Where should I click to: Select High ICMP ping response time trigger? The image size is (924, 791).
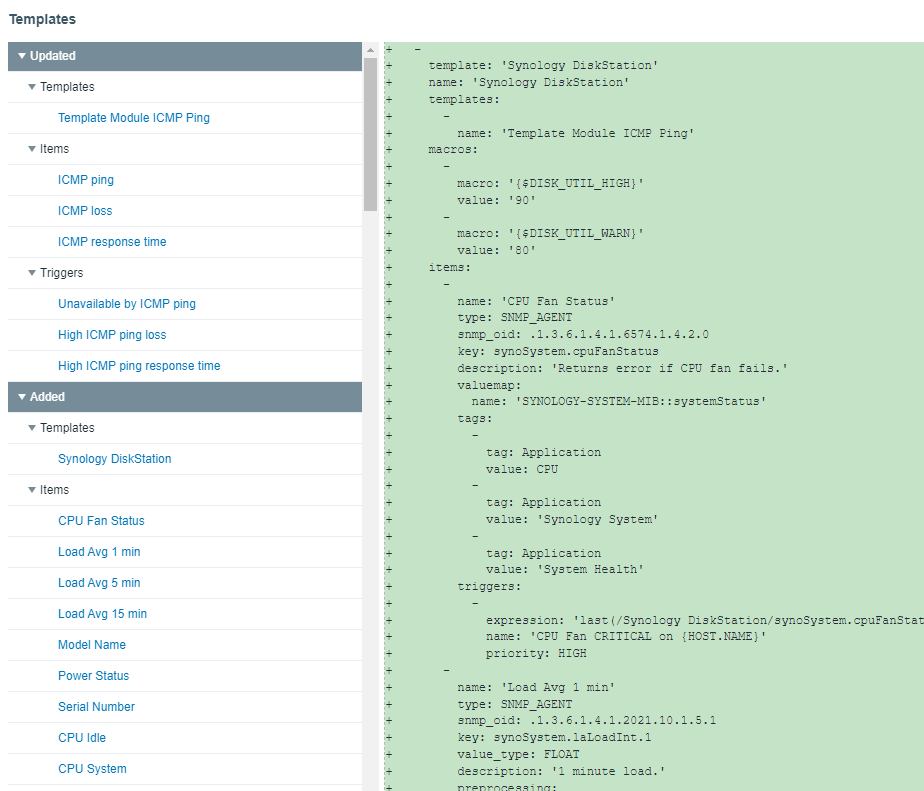click(x=139, y=366)
